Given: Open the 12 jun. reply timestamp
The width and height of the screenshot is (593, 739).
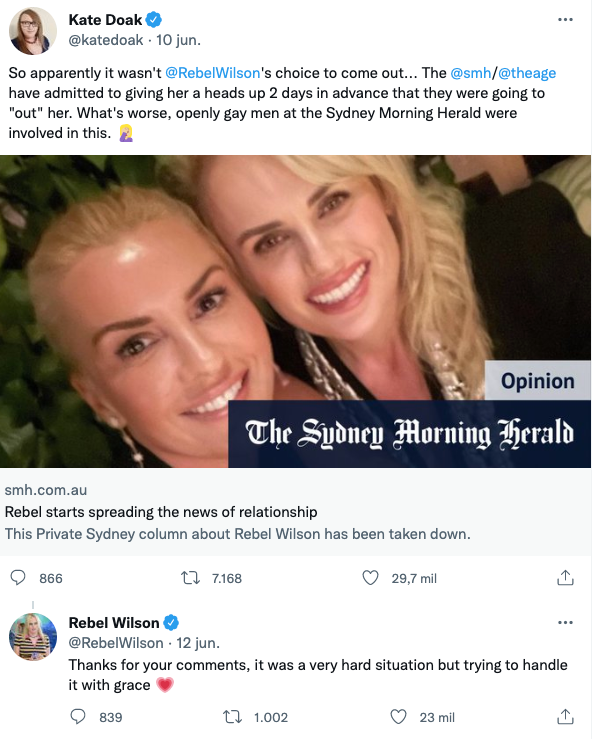Looking at the screenshot, I should pyautogui.click(x=198, y=643).
